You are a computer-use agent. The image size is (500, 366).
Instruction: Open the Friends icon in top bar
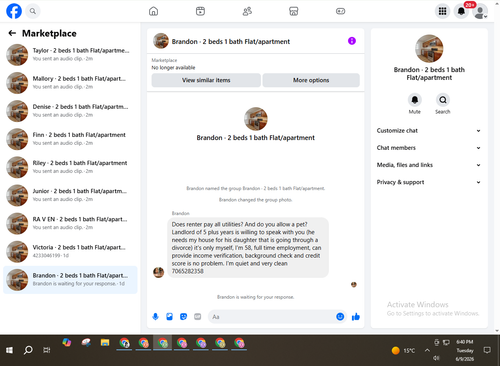pos(247,11)
